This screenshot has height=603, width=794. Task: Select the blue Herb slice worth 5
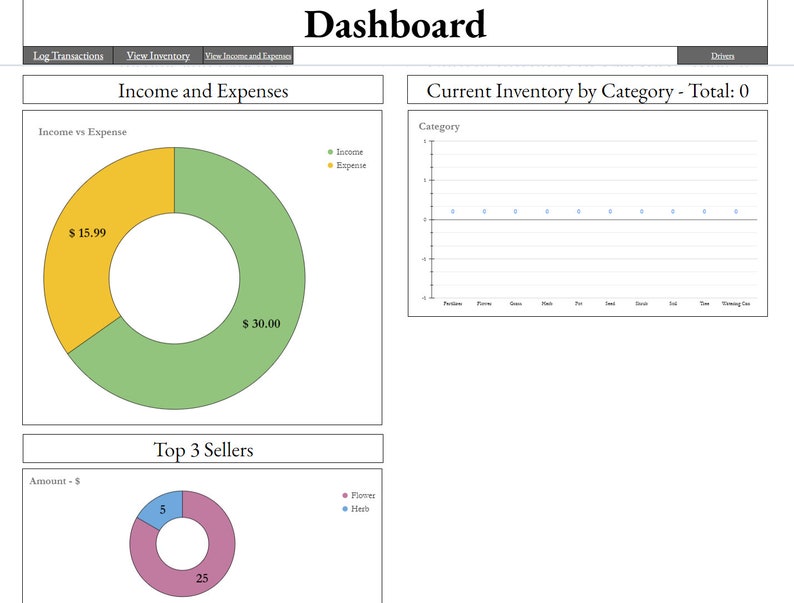pyautogui.click(x=164, y=508)
